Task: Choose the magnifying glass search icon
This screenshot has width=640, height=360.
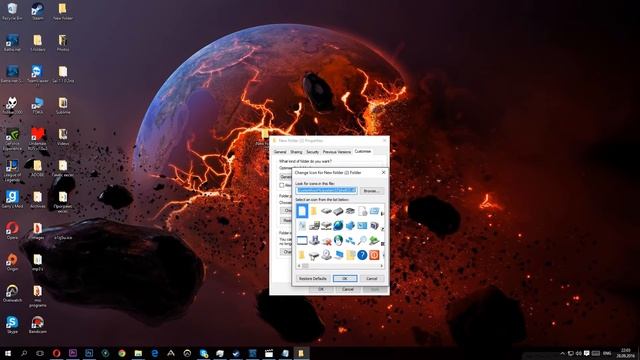Action: (x=362, y=240)
